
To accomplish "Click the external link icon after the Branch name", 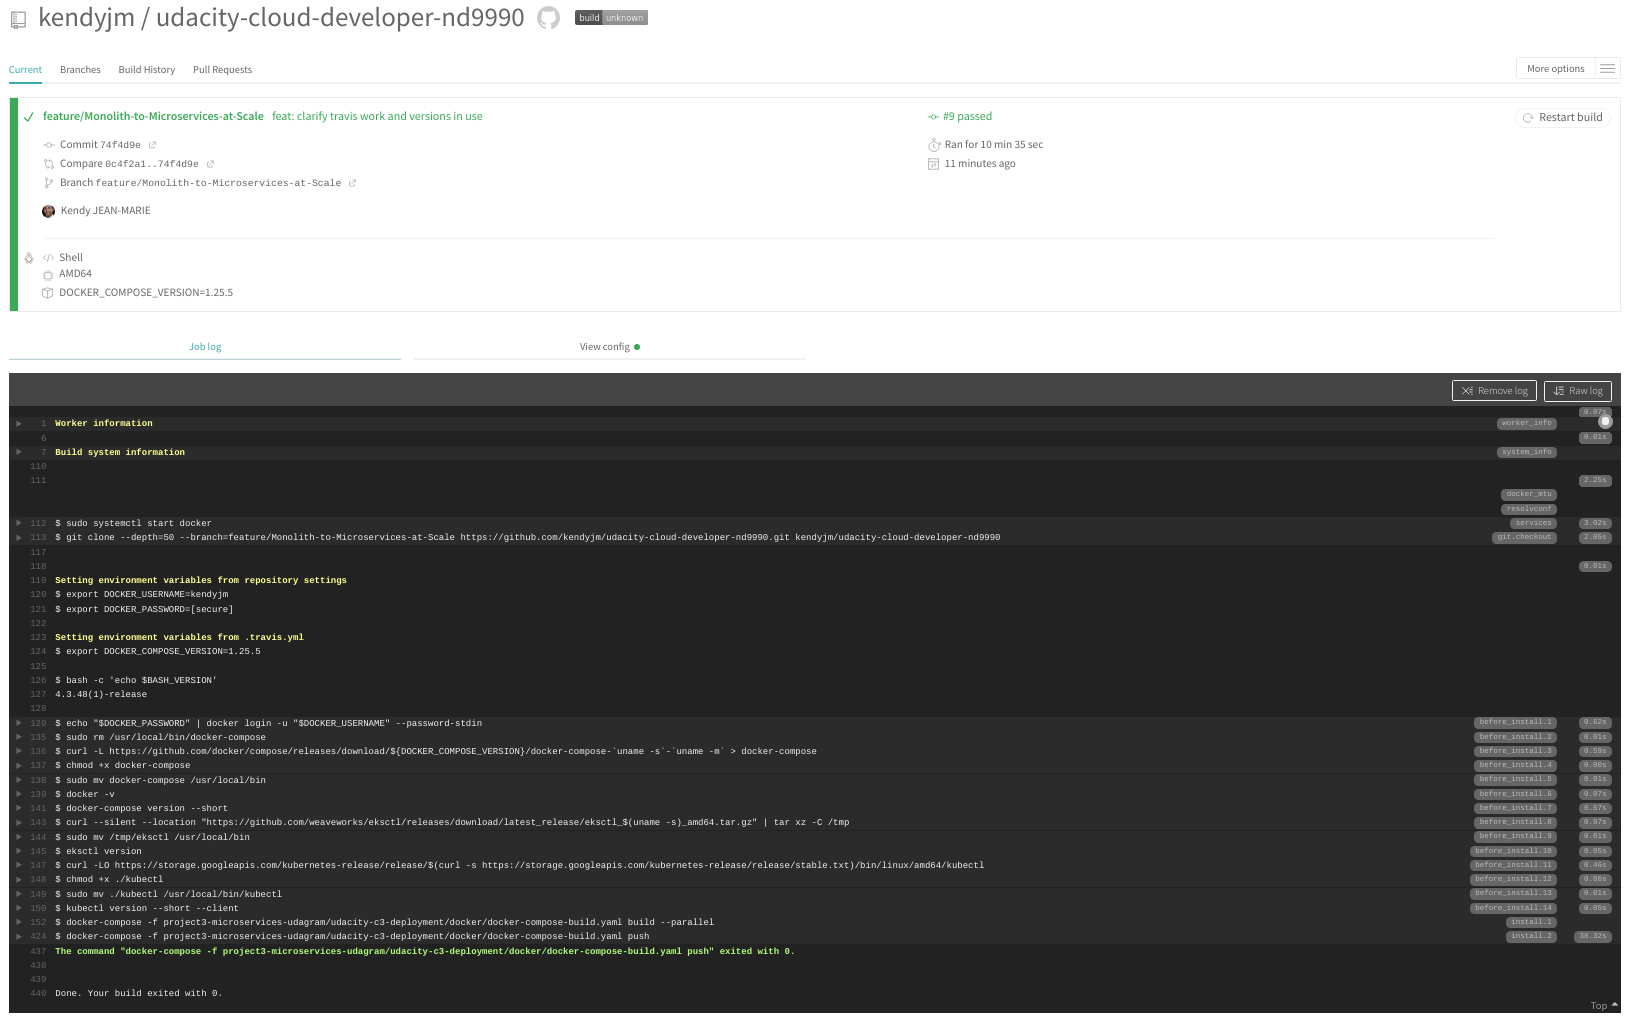I will coord(352,183).
